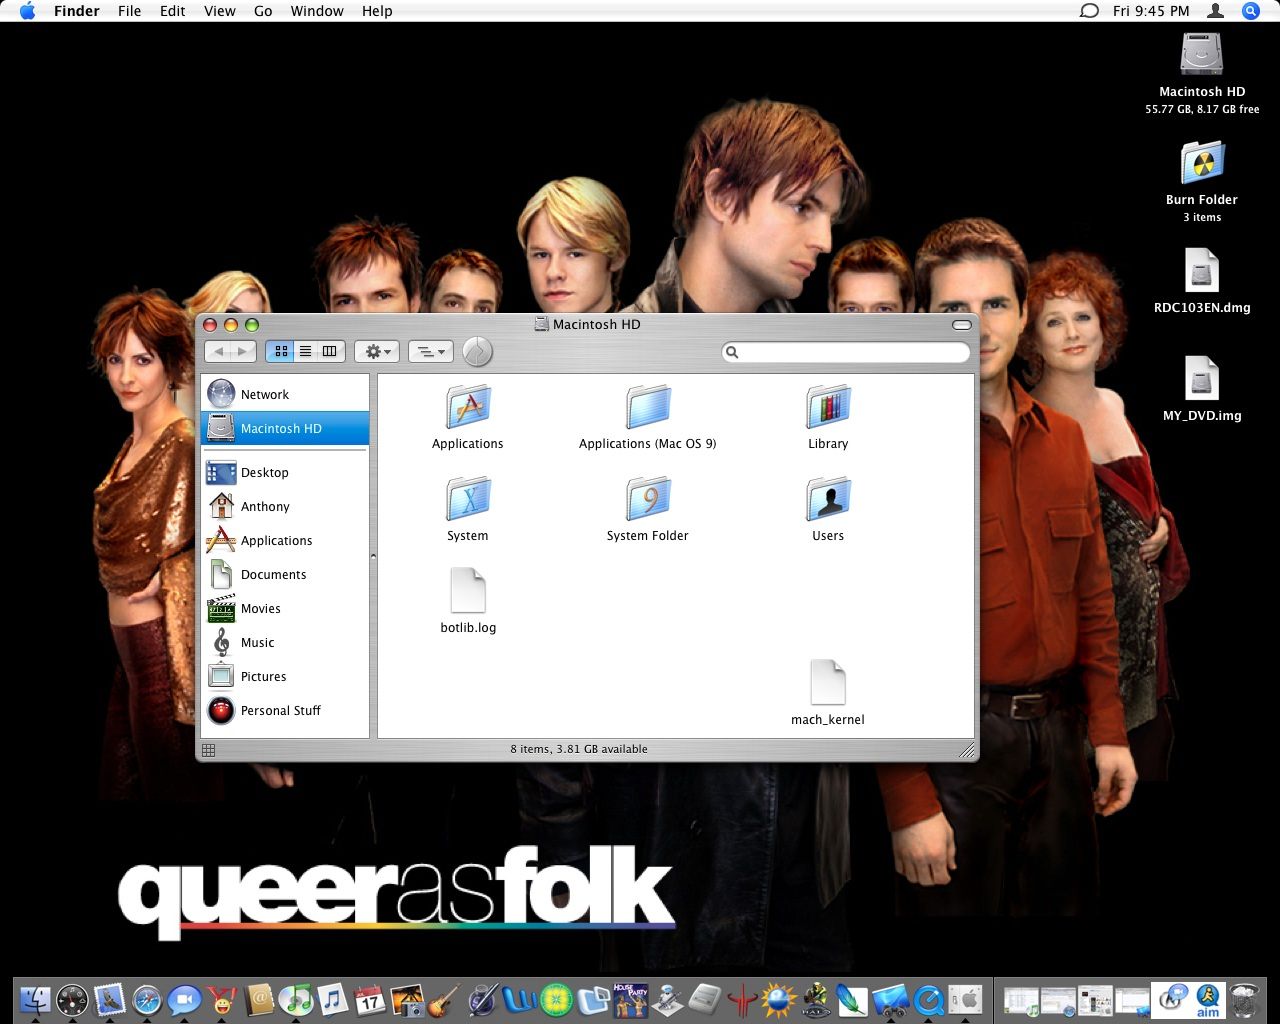Open Spotlight search in menu bar

[x=1250, y=11]
